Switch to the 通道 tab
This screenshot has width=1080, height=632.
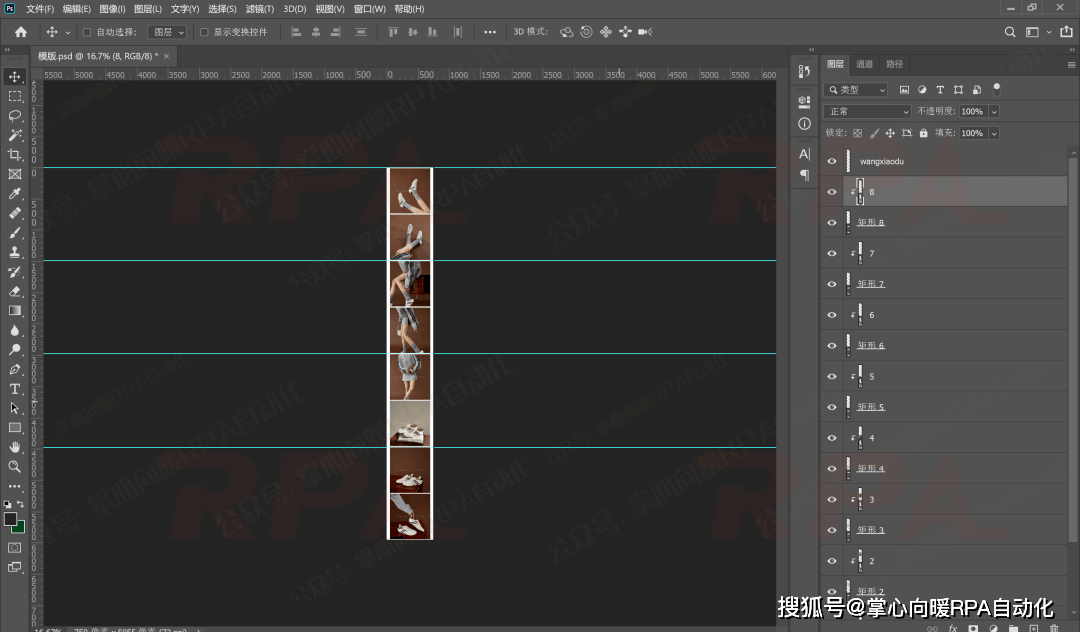pyautogui.click(x=865, y=64)
